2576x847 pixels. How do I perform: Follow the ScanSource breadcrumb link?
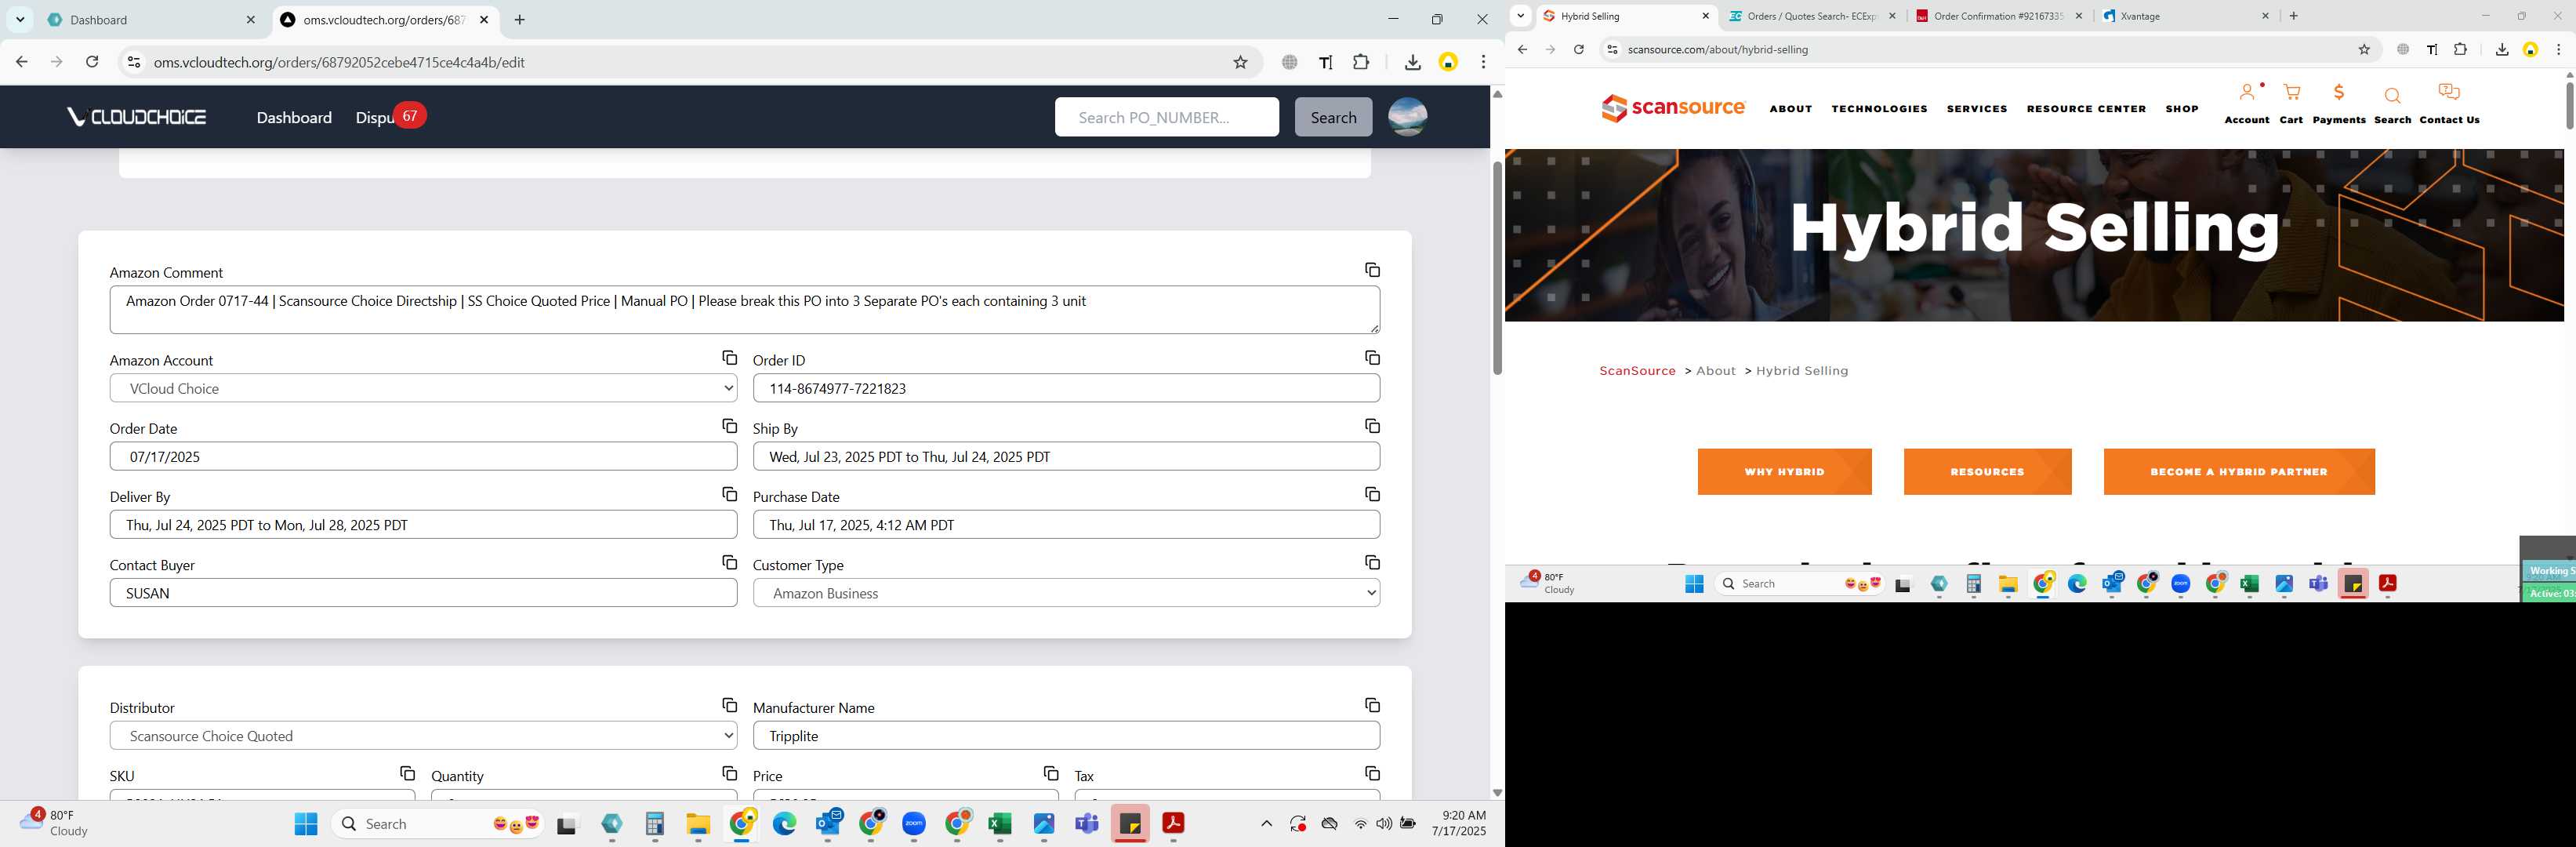(x=1637, y=371)
